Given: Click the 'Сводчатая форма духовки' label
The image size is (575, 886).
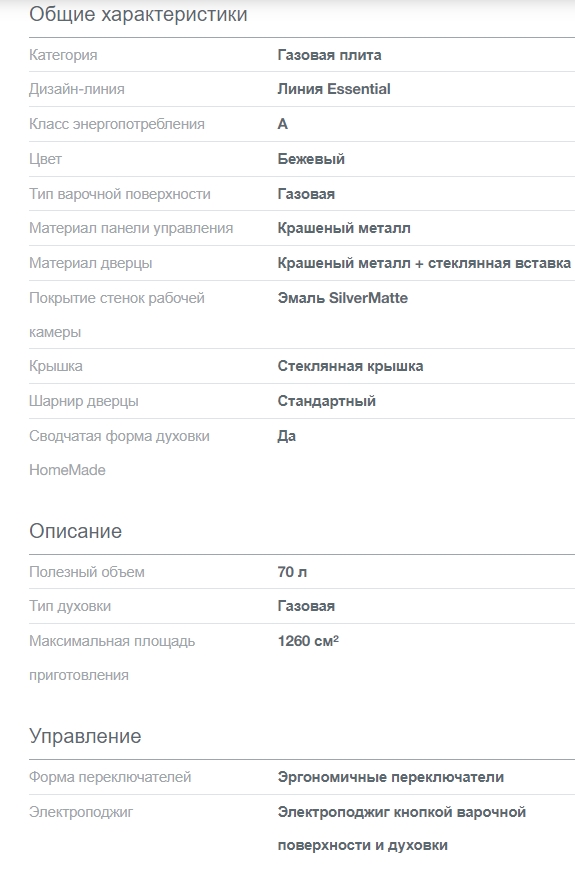Looking at the screenshot, I should (x=119, y=436).
